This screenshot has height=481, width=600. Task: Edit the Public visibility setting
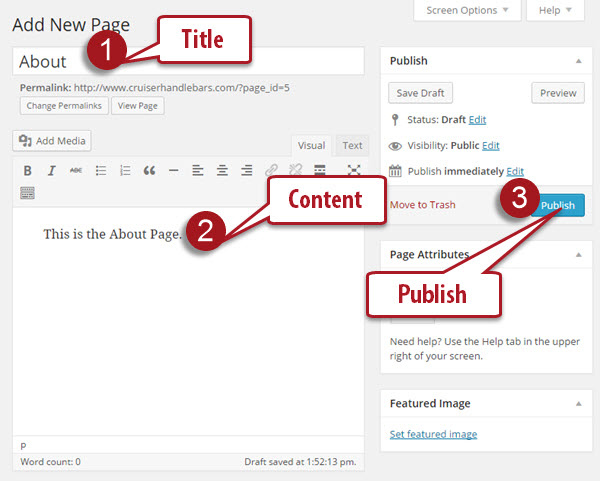point(491,146)
